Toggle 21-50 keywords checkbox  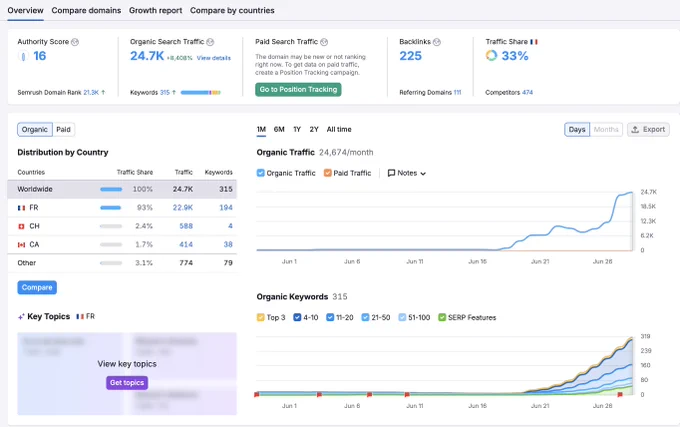(365, 317)
